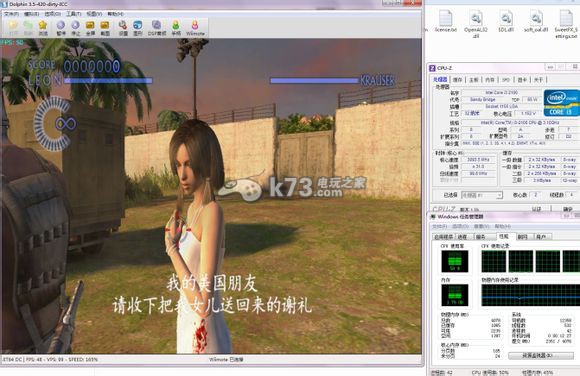Open the Wiimote settings icon
The height and width of the screenshot is (376, 580).
195,27
